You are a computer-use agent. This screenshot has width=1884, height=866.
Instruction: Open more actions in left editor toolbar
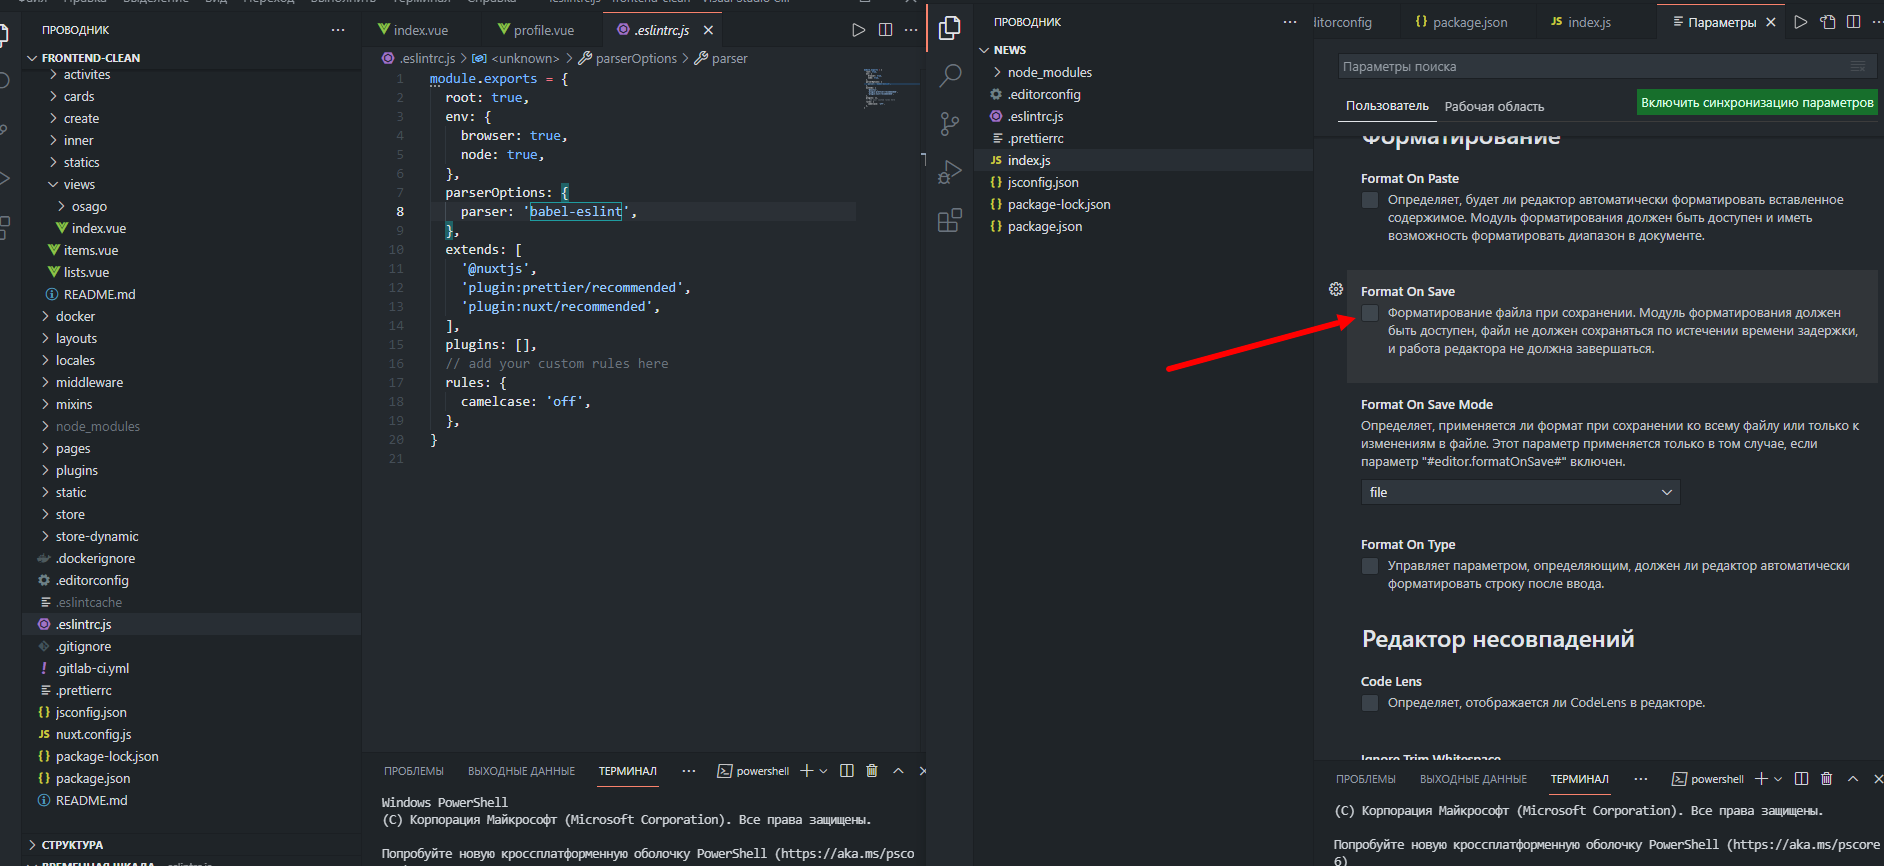[911, 30]
